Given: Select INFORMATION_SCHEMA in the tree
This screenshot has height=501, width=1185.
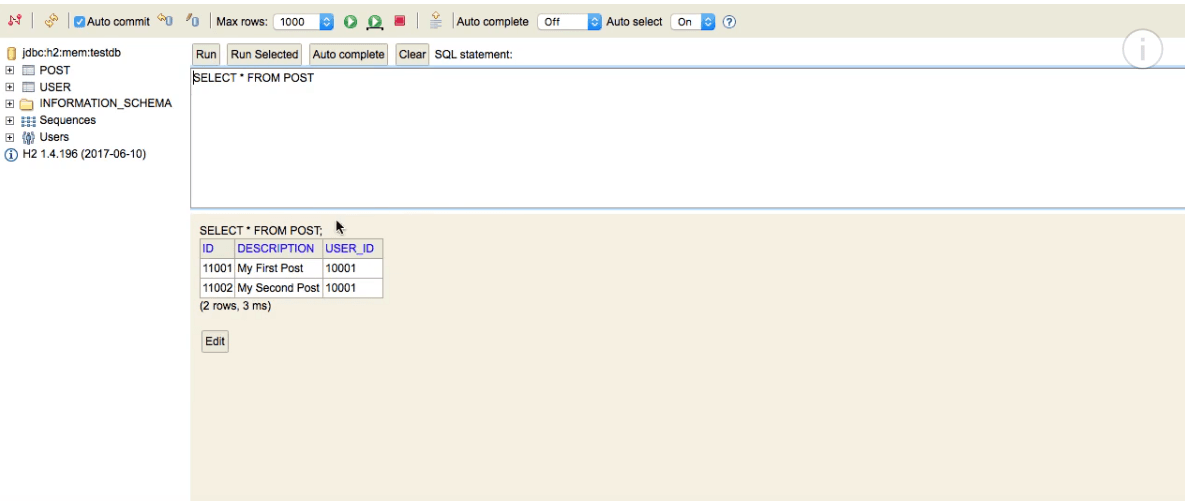Looking at the screenshot, I should pyautogui.click(x=106, y=104).
